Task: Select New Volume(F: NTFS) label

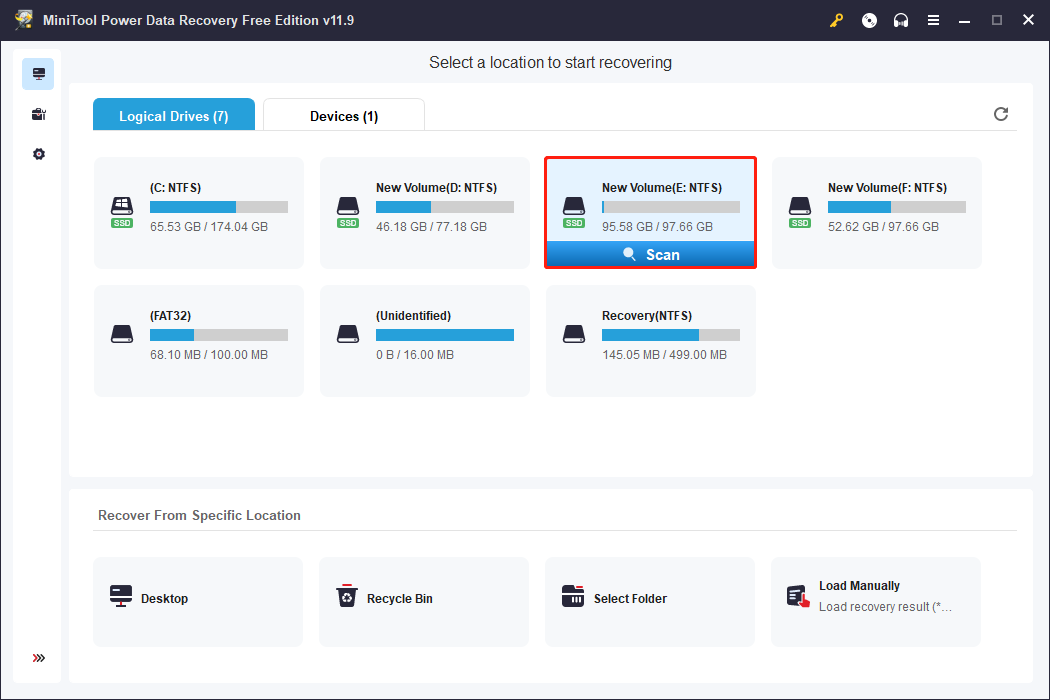Action: click(887, 188)
